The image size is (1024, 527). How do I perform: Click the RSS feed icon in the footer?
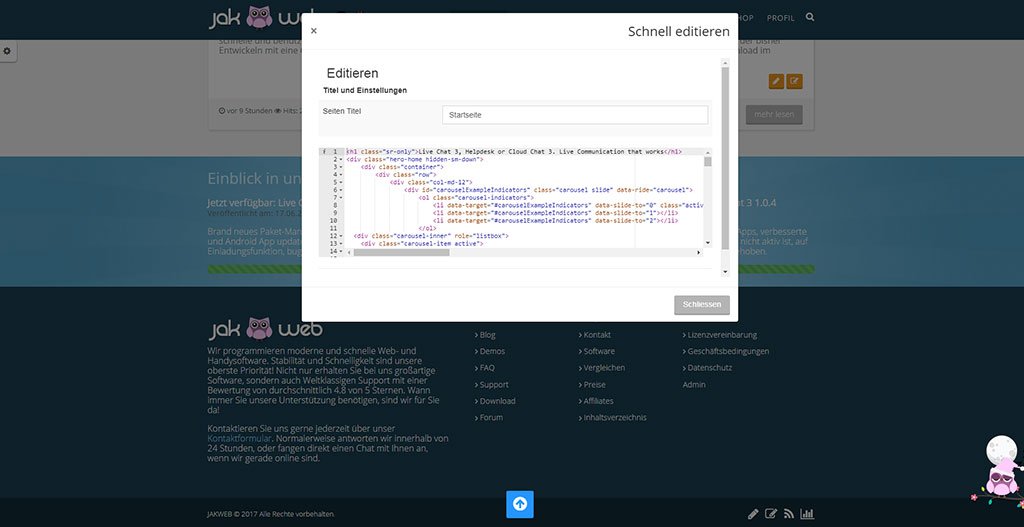(789, 514)
